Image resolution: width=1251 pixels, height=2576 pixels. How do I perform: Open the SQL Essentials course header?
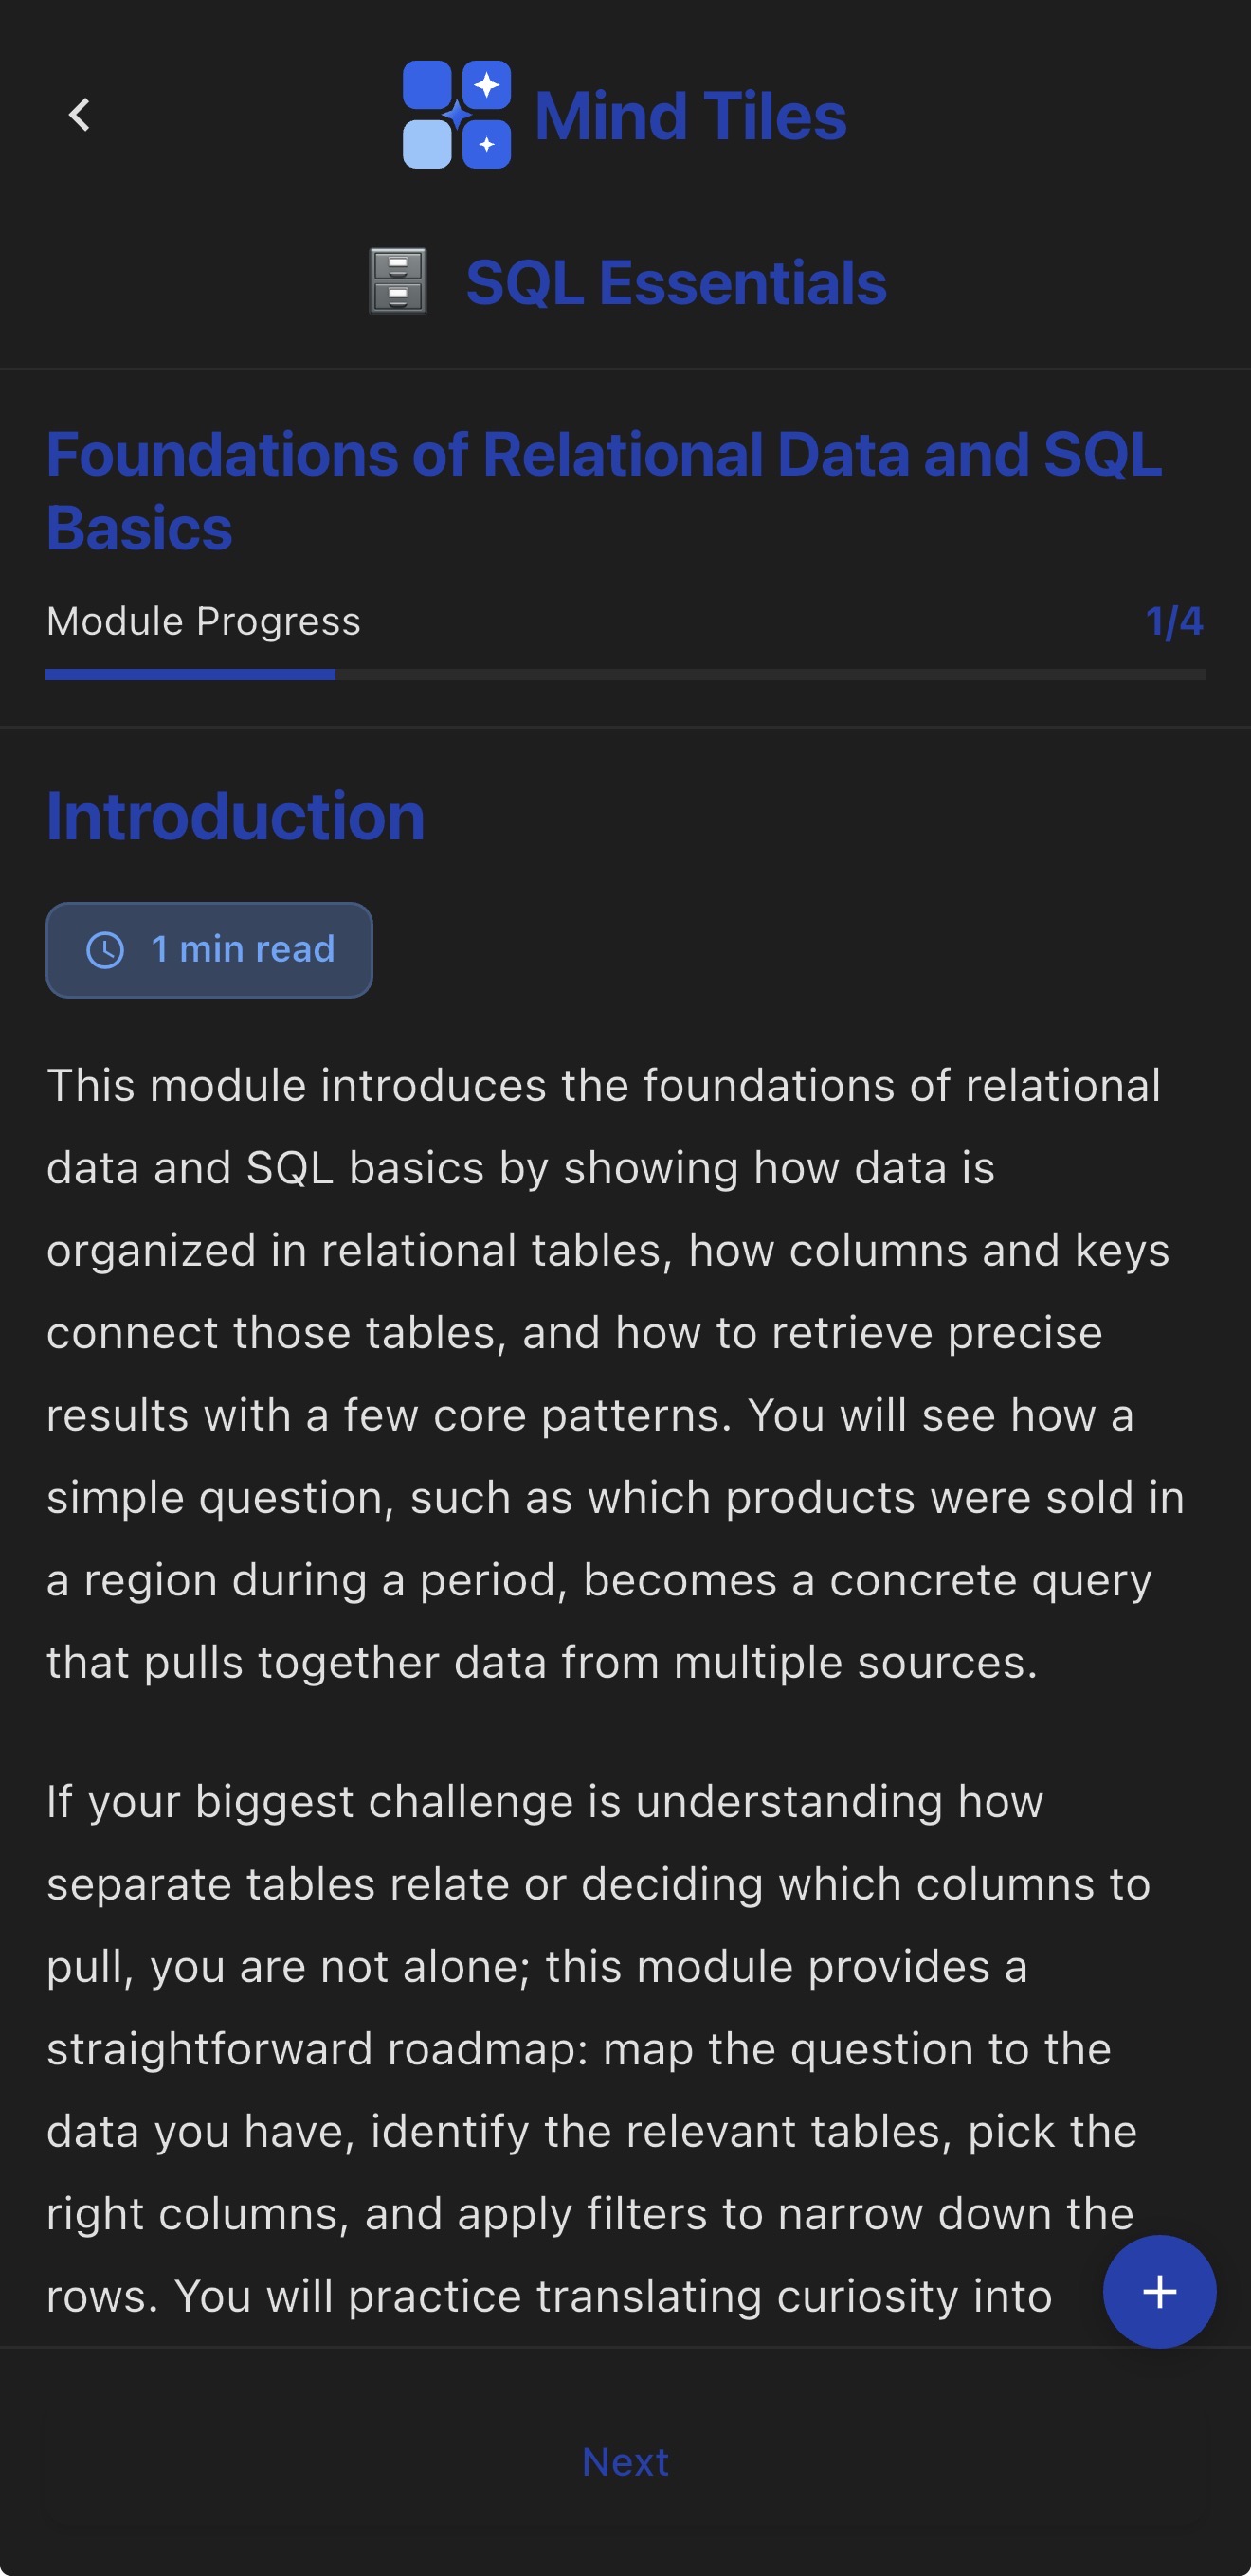(676, 281)
